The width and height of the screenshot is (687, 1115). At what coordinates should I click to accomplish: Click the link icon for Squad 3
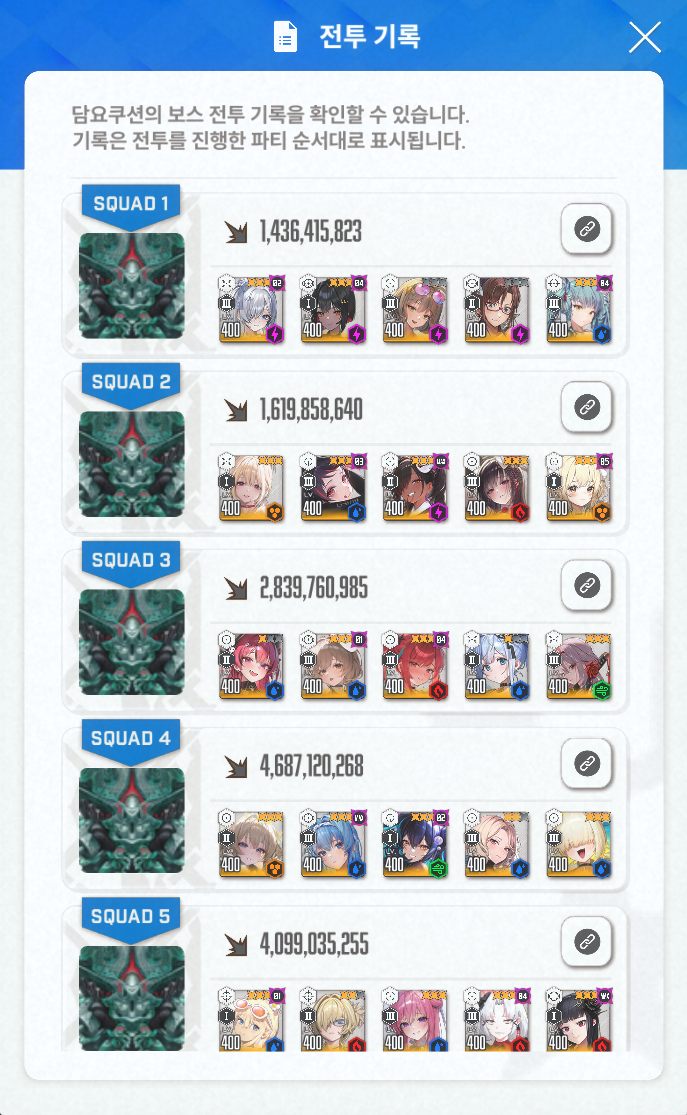coord(587,585)
